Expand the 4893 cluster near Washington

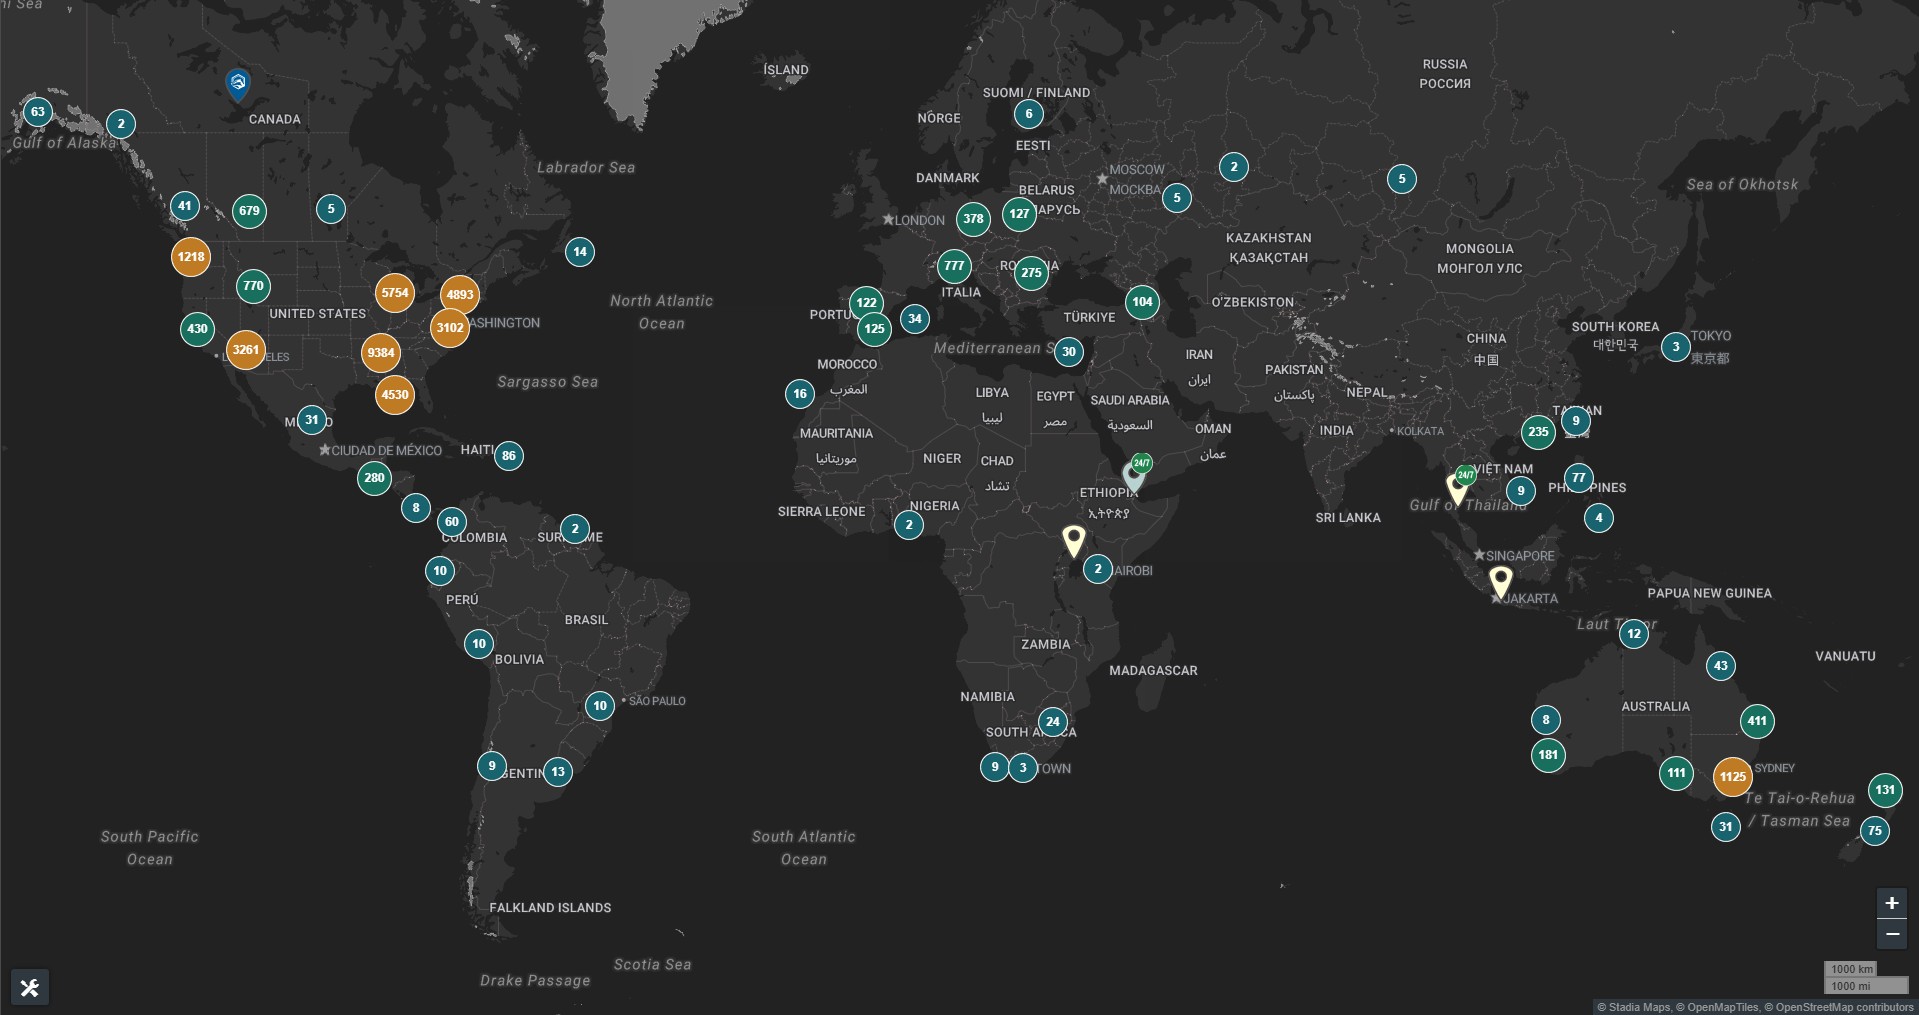pyautogui.click(x=460, y=295)
